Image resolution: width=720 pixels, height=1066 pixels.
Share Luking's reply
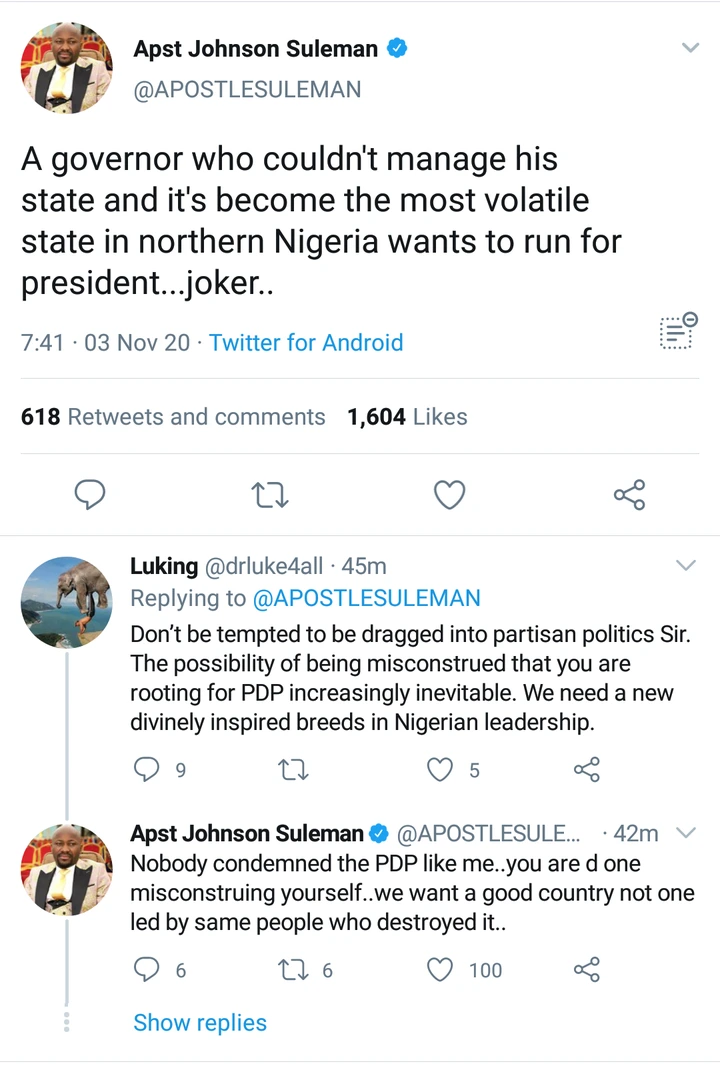[x=587, y=769]
